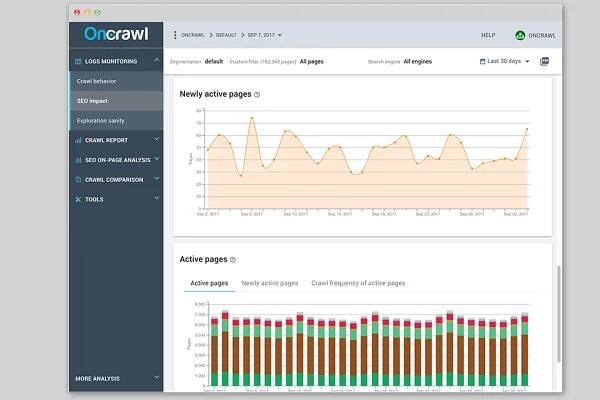Switch to the Newly active pages tab
Image resolution: width=600 pixels, height=400 pixels.
tap(270, 283)
